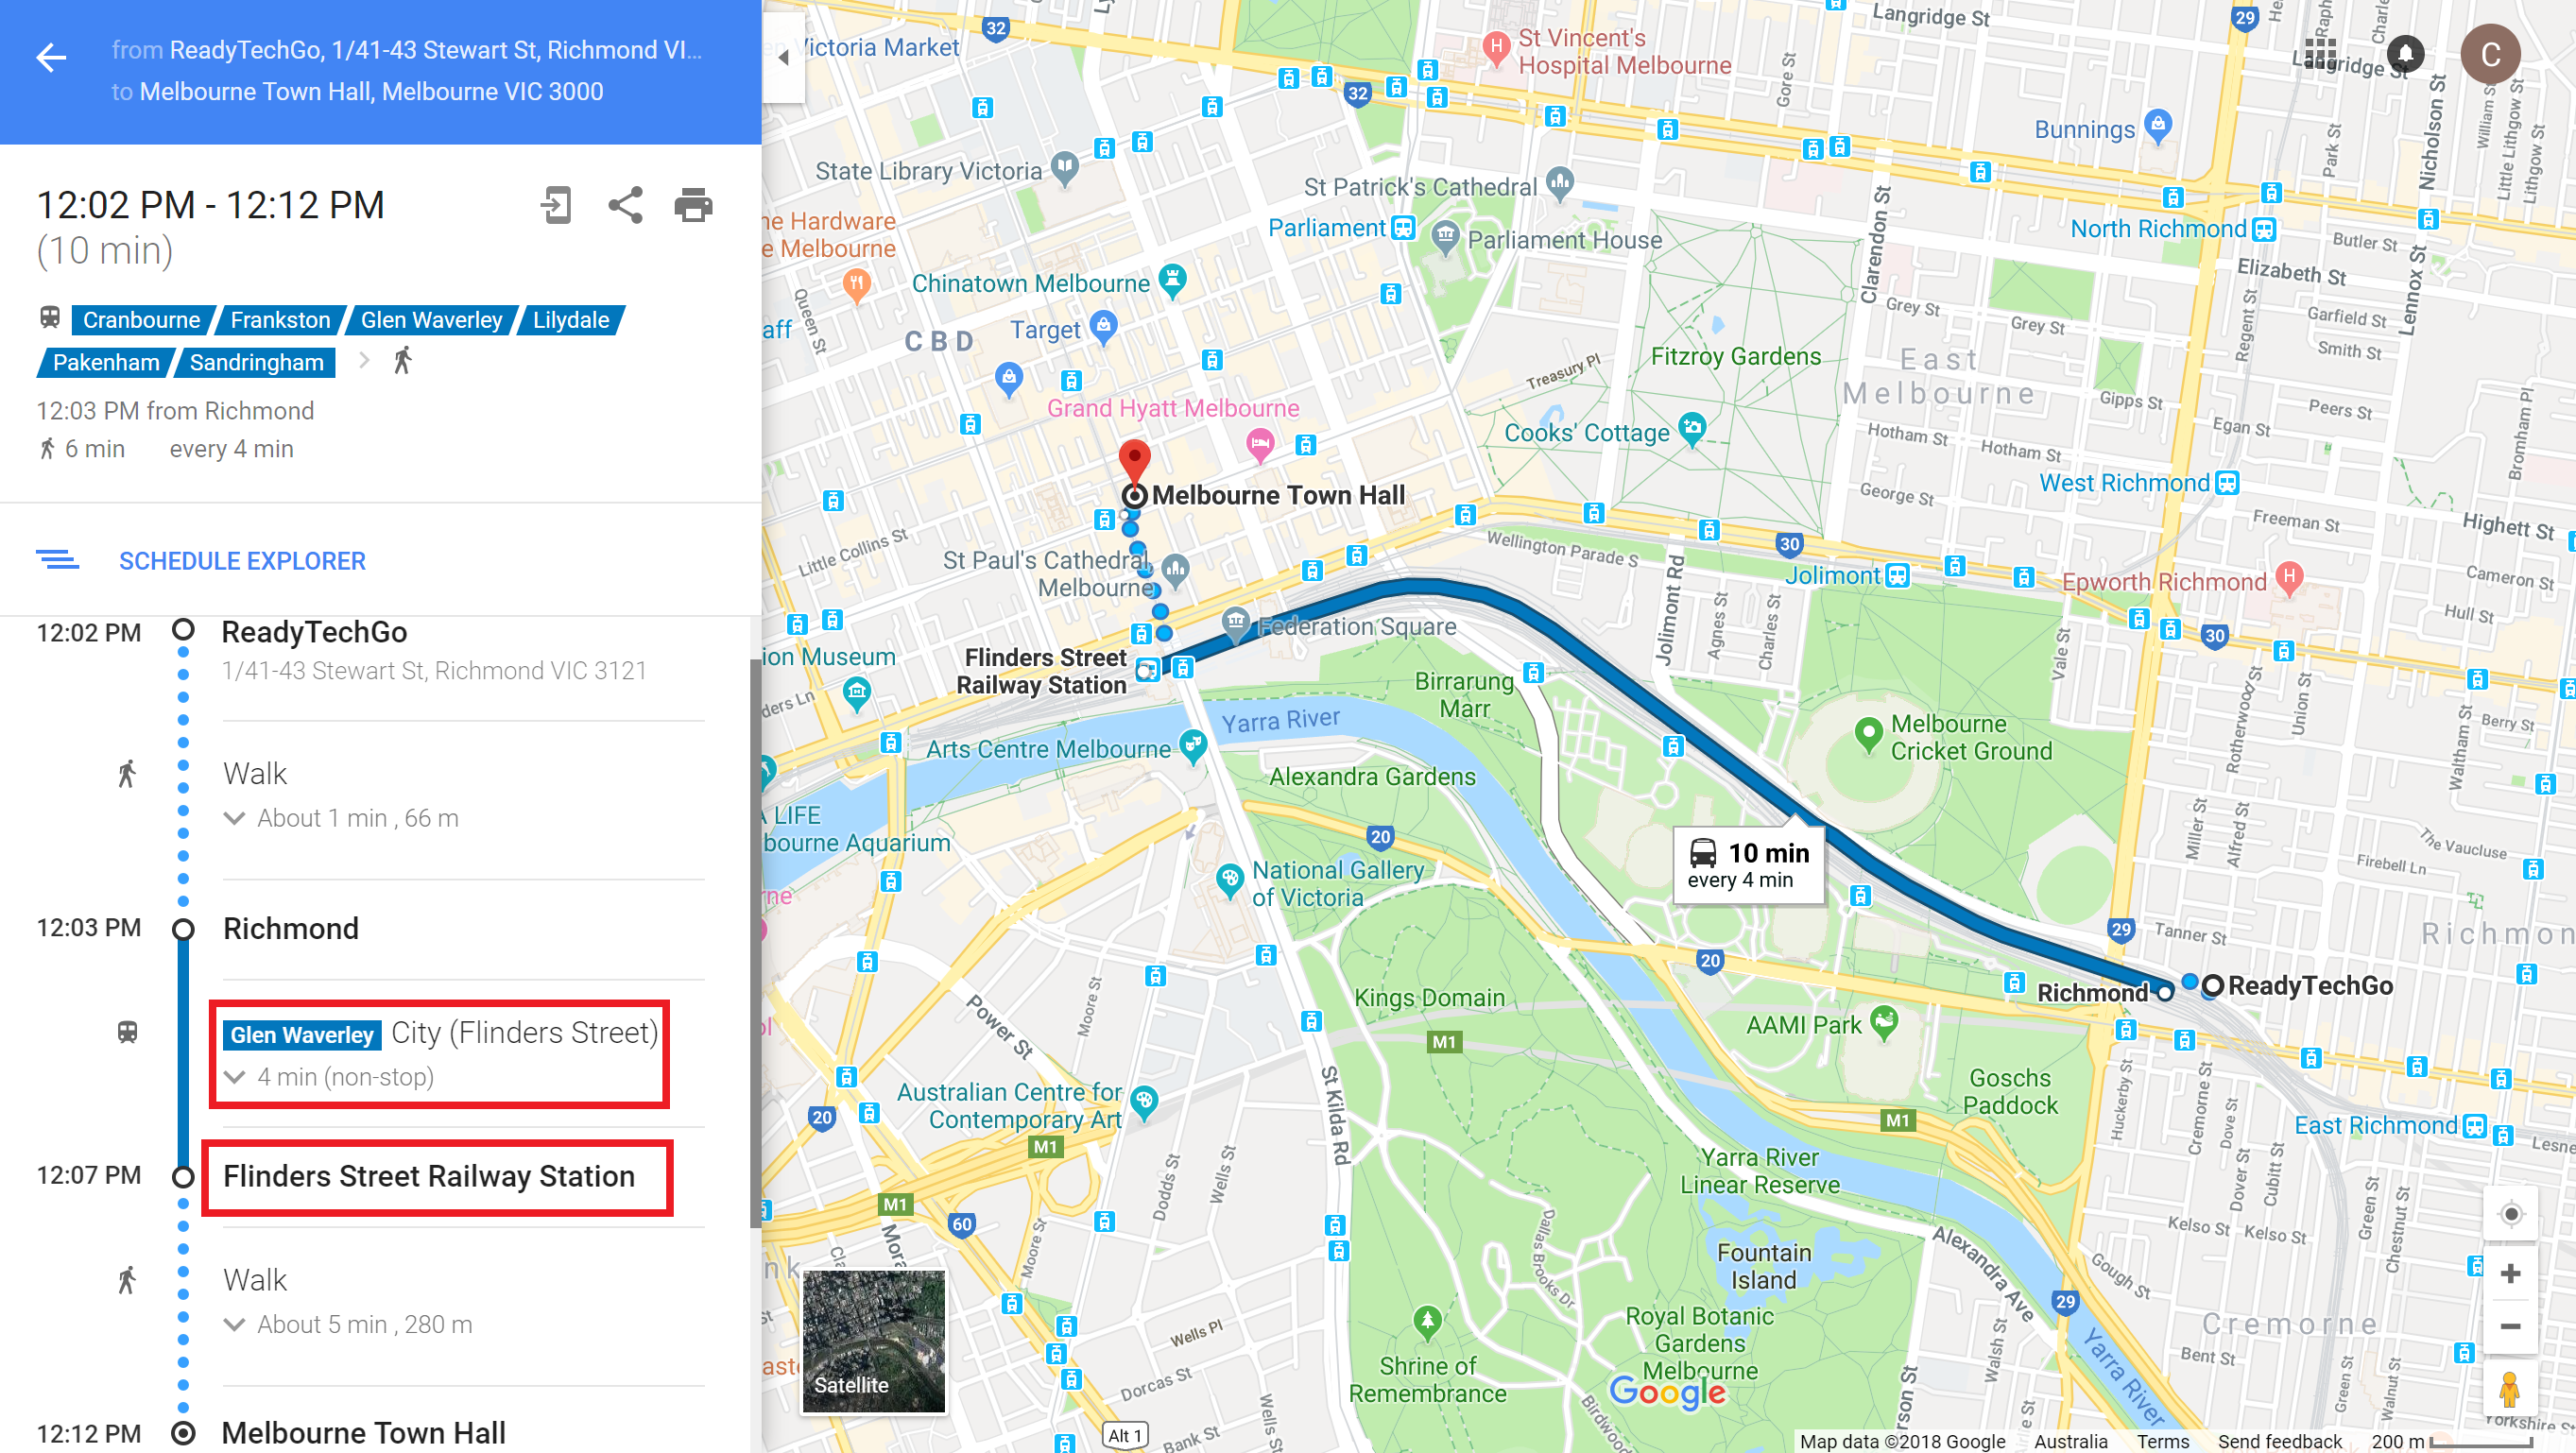Zoom out on the map
2576x1453 pixels.
[2510, 1326]
